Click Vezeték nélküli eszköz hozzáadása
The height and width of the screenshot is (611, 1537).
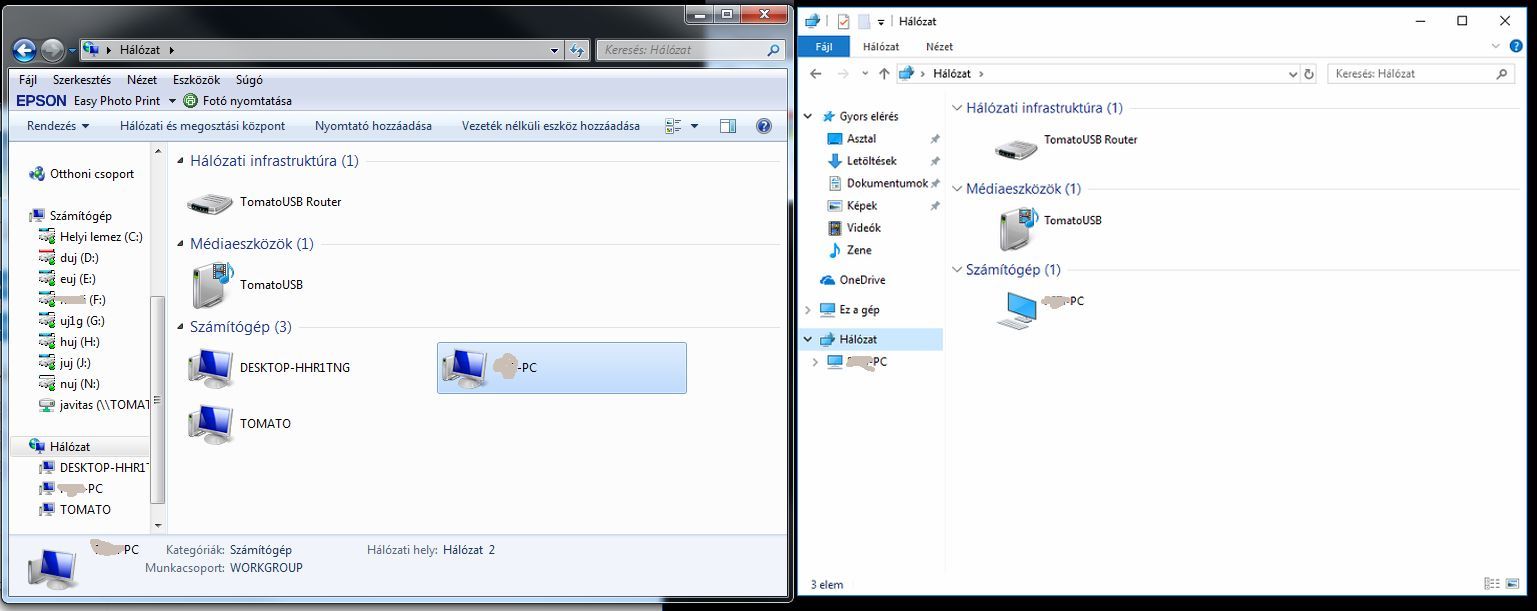coord(551,126)
